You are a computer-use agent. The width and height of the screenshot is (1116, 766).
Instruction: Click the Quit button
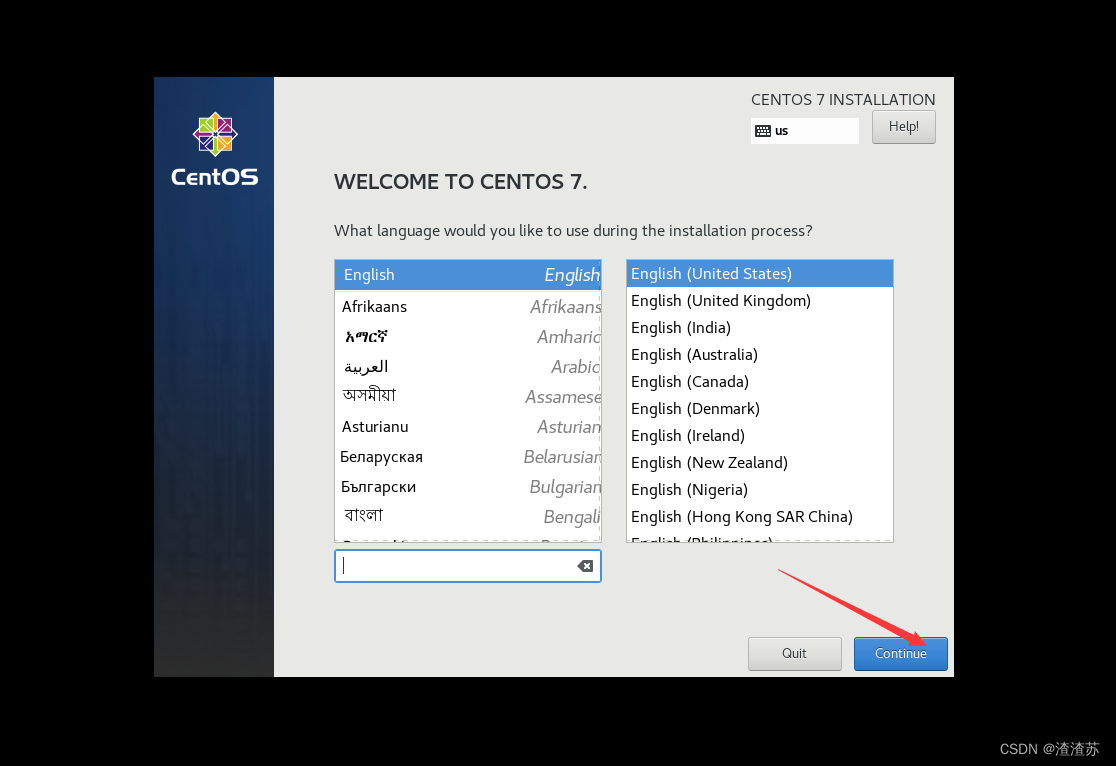point(794,654)
